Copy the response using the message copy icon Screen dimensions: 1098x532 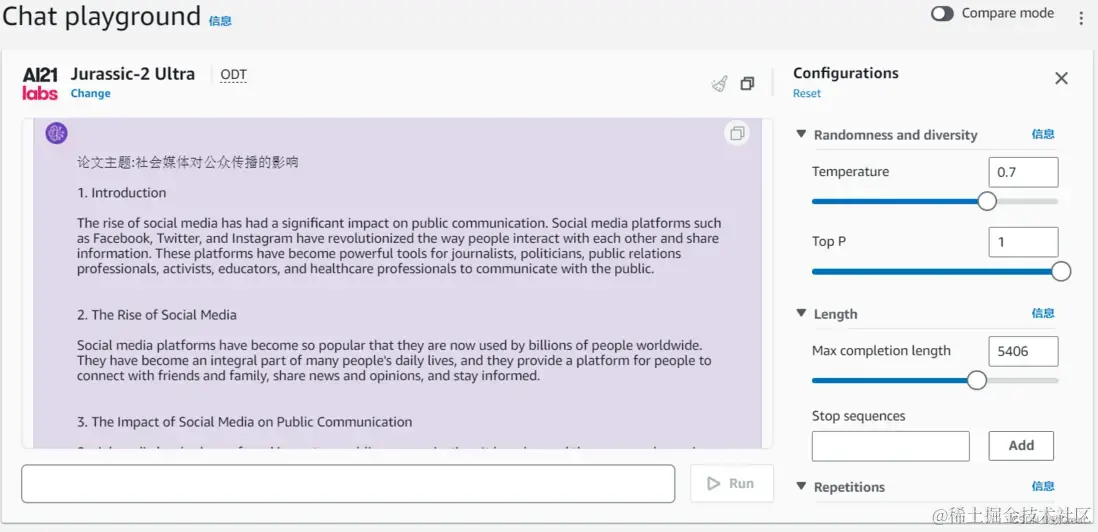coord(737,133)
